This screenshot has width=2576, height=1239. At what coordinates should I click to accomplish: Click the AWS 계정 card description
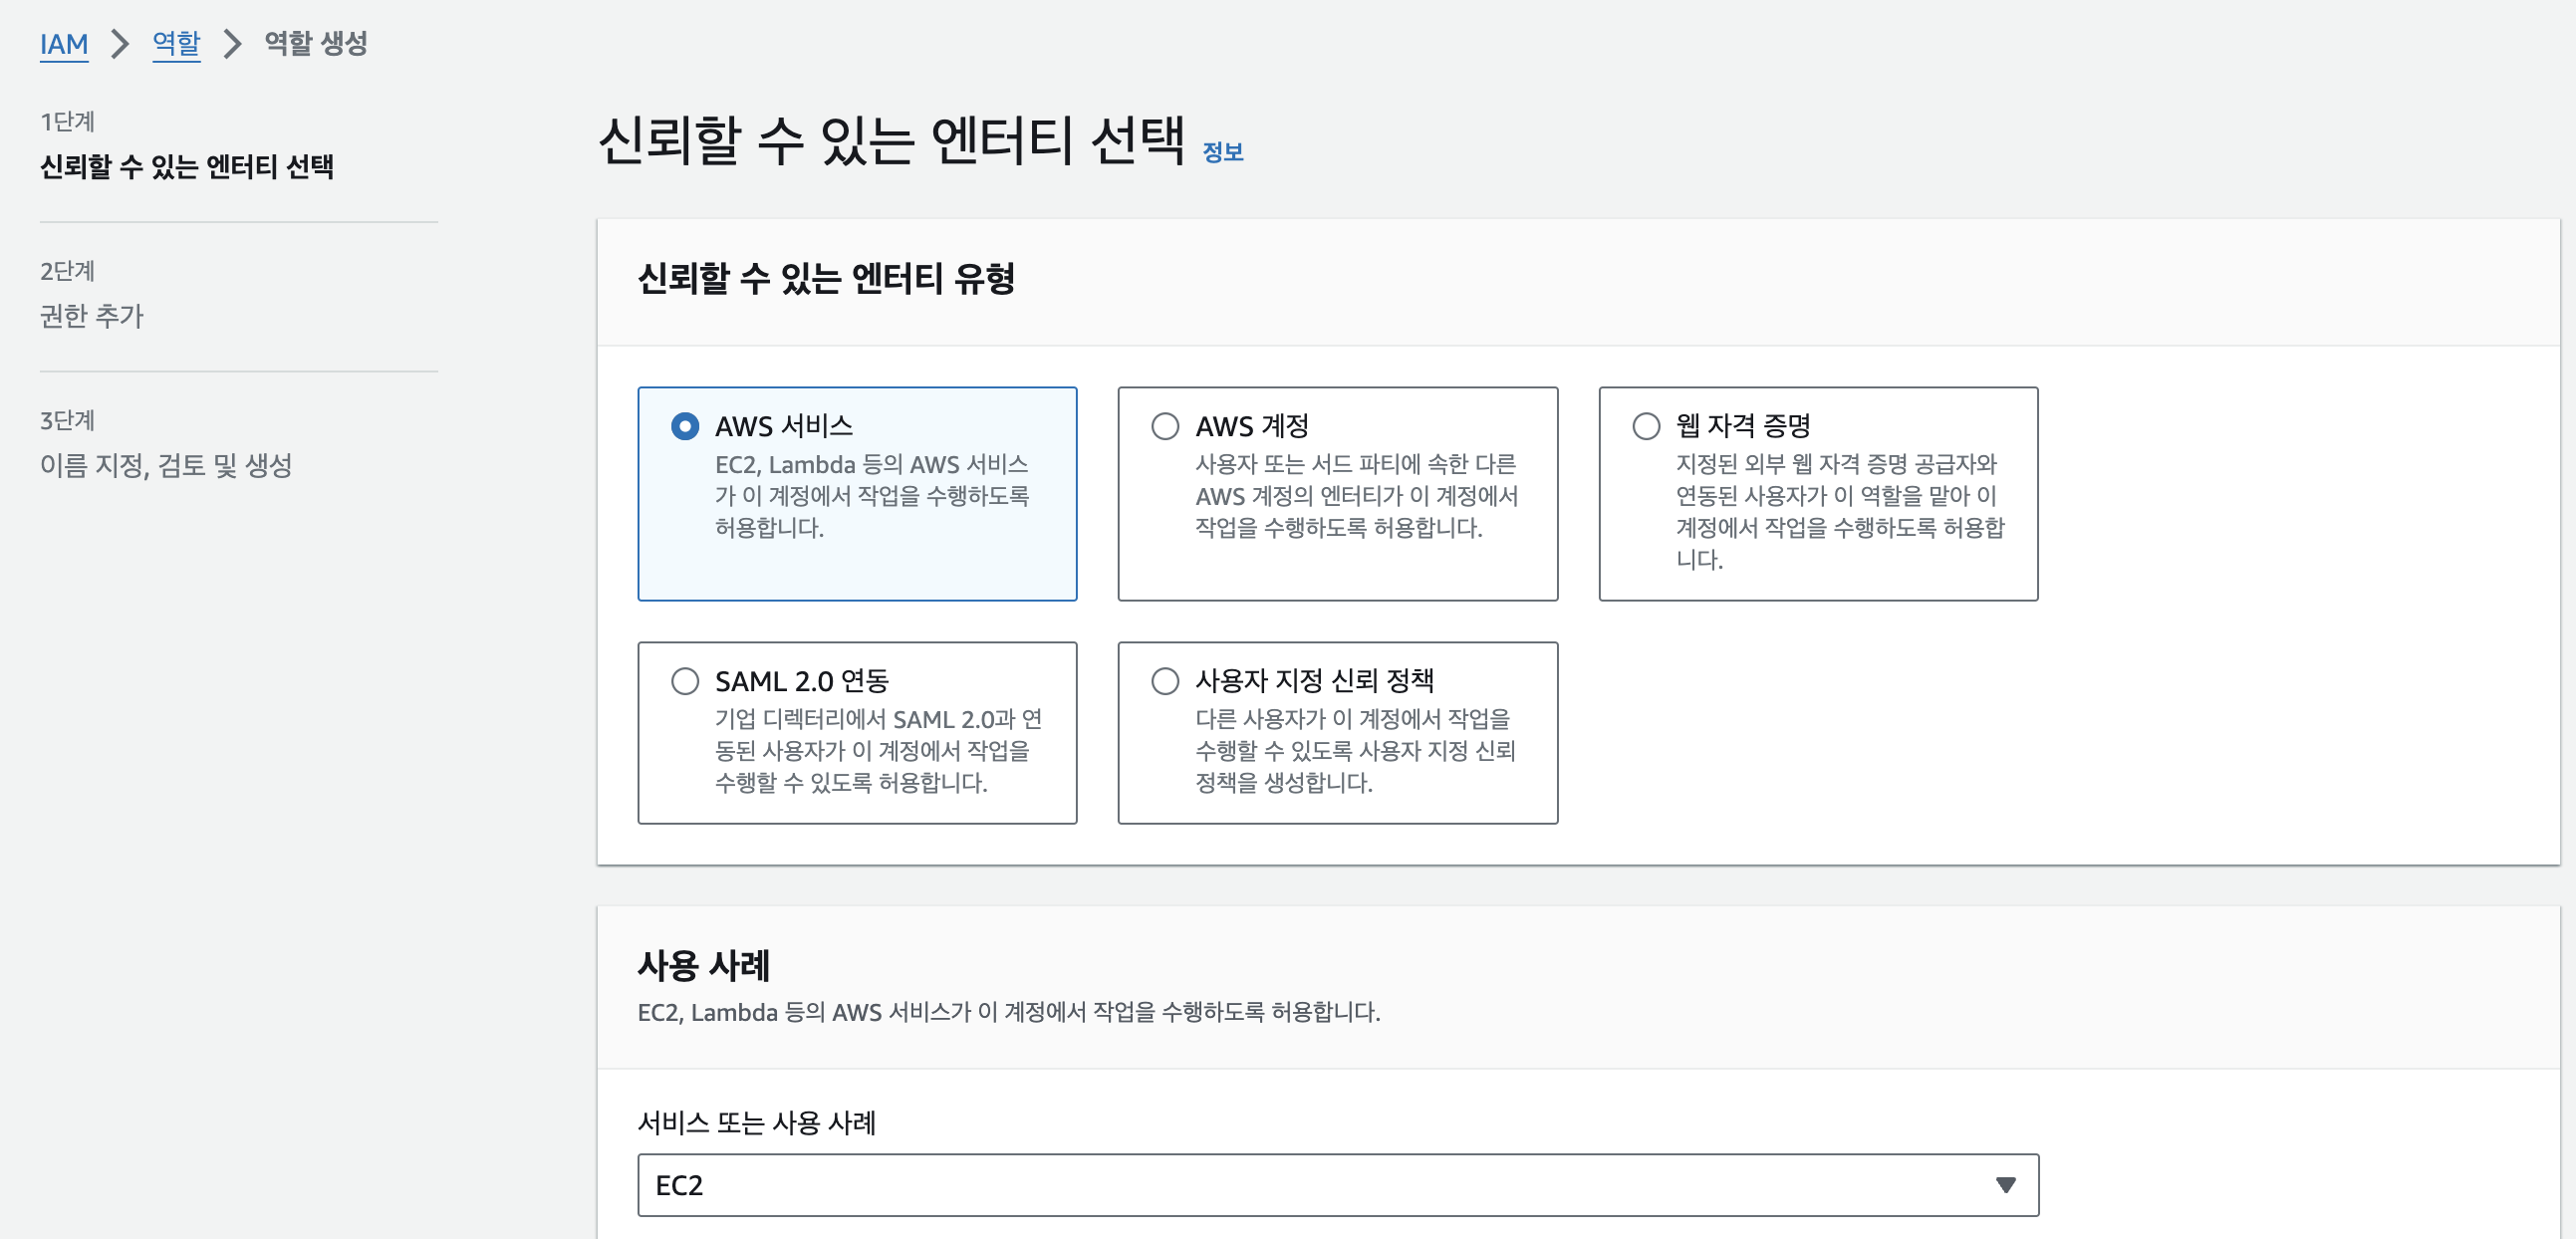click(1356, 496)
